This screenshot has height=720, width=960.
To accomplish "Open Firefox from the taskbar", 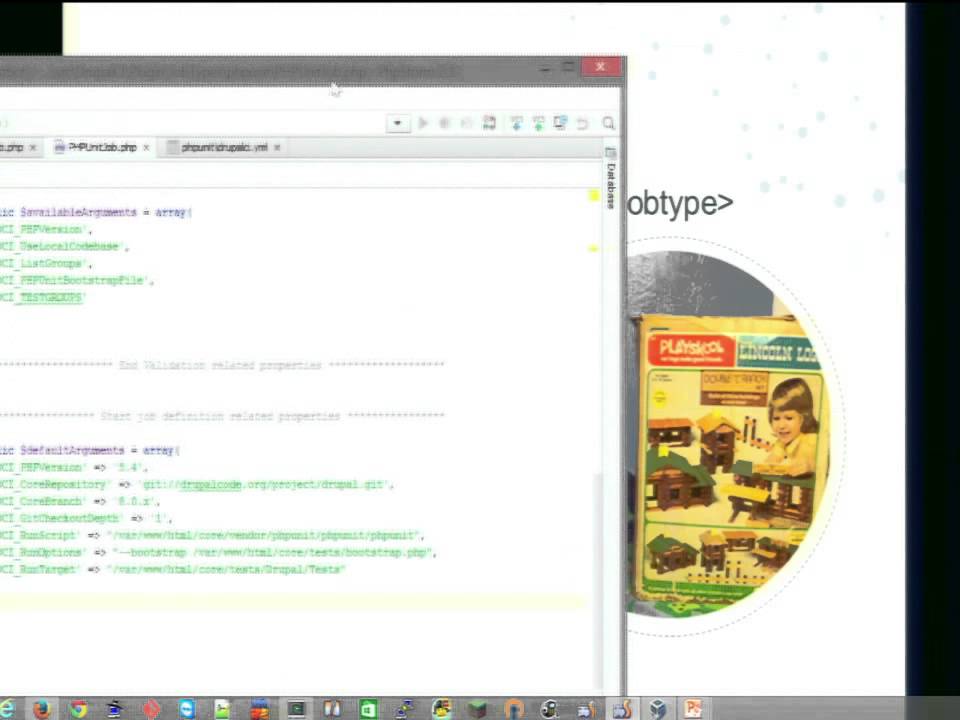I will pyautogui.click(x=42, y=709).
